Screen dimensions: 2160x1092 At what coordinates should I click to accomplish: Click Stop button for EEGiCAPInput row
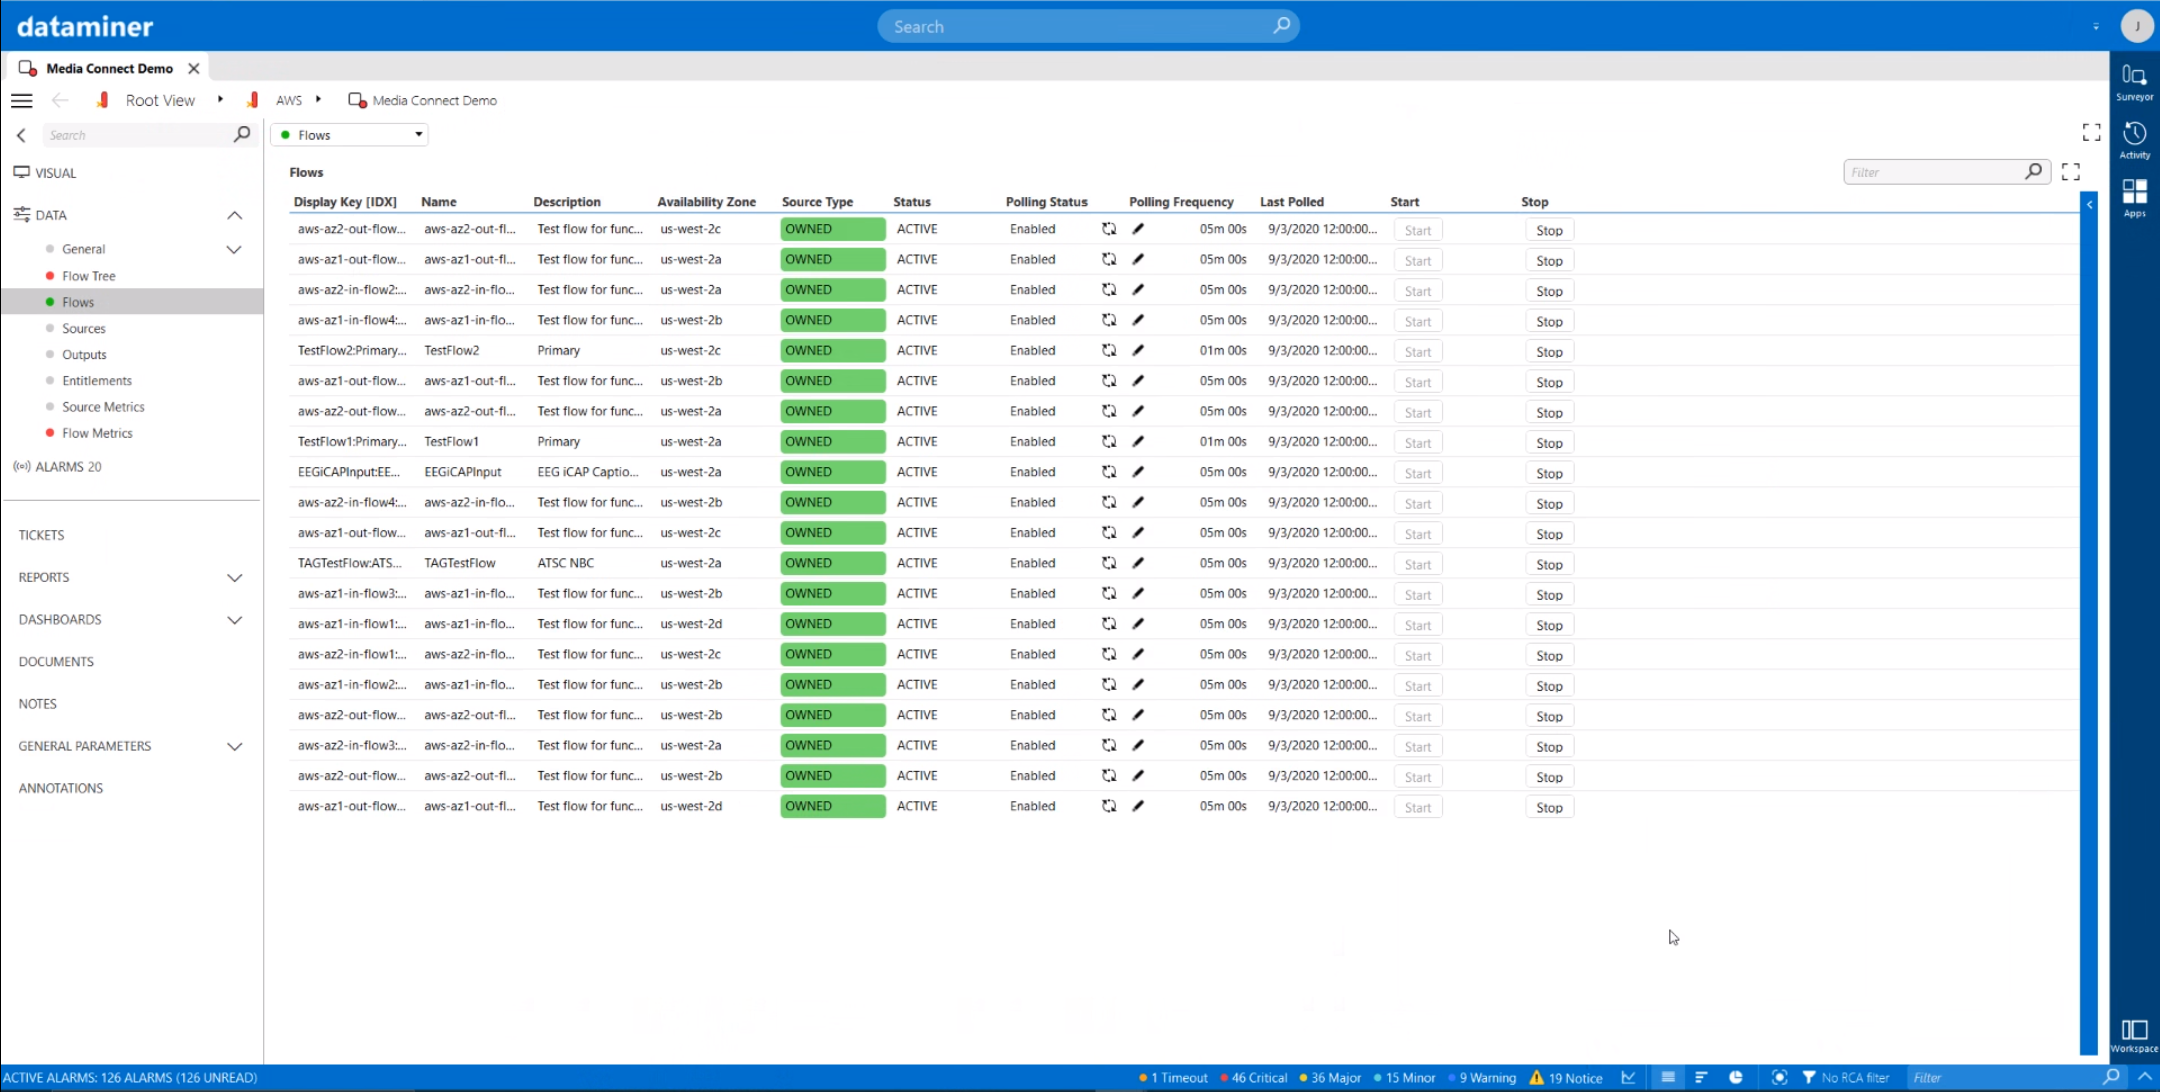point(1549,473)
